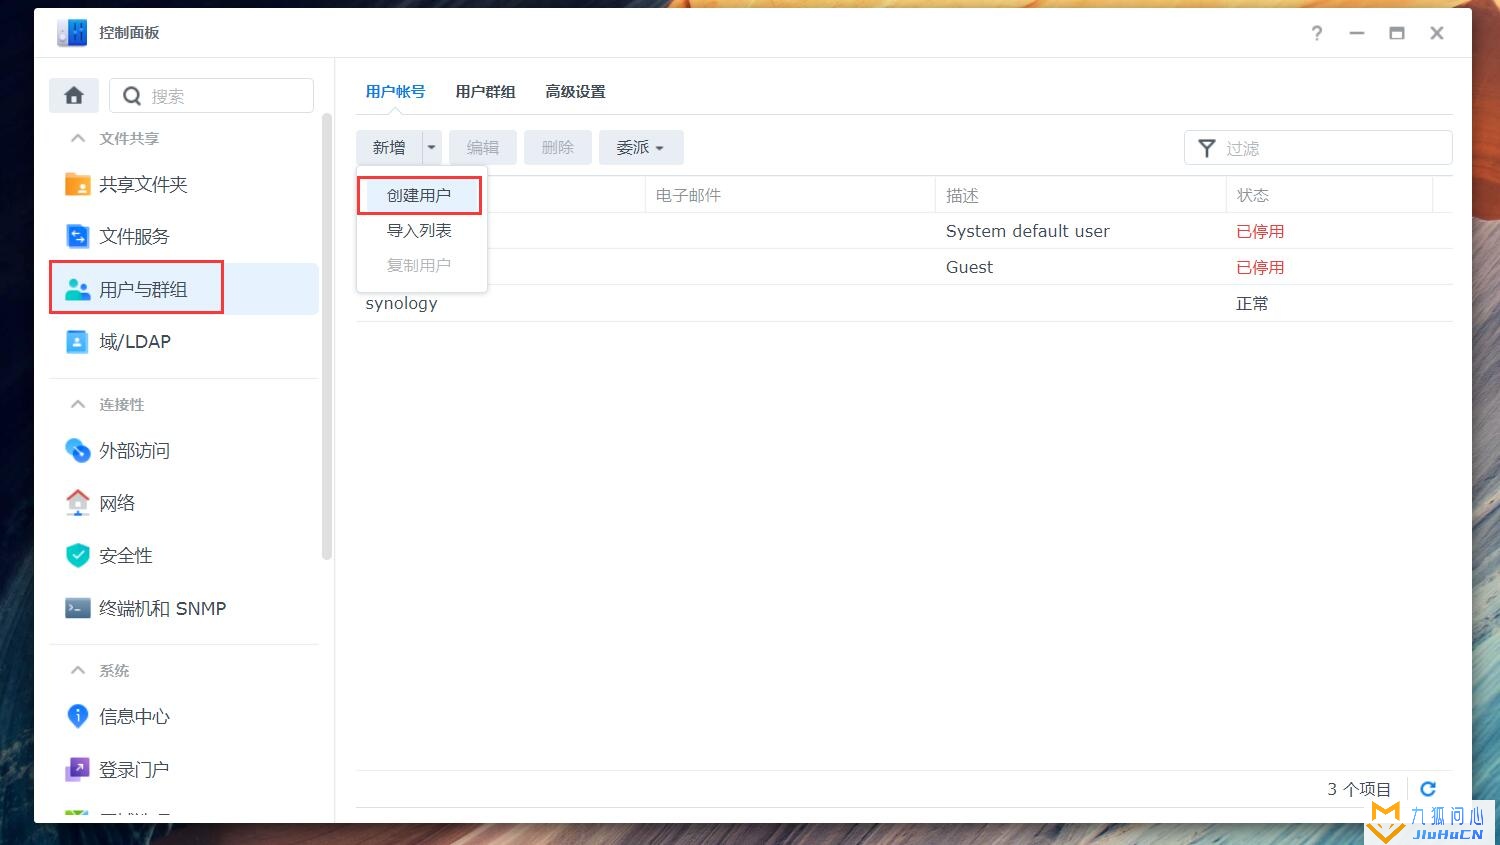Click the search magnifier icon
This screenshot has height=845, width=1500.
coord(131,96)
